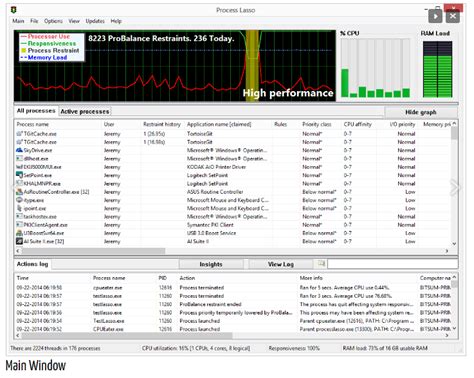
Task: Click the View Log button
Action: [281, 264]
